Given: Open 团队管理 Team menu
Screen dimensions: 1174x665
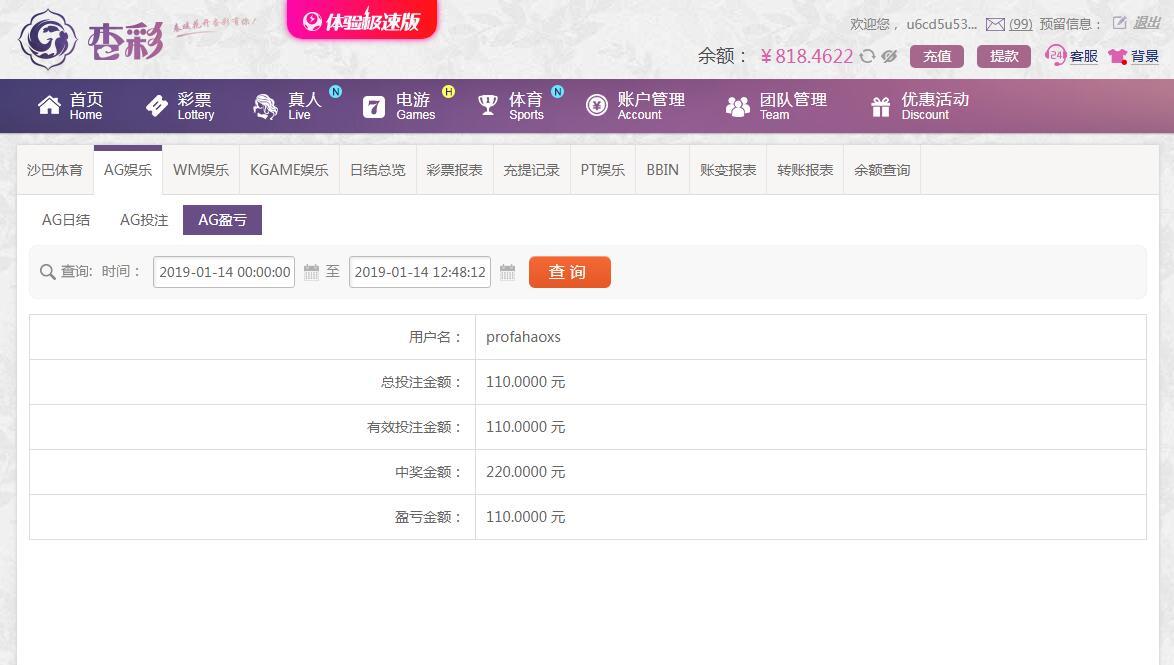Looking at the screenshot, I should tap(793, 106).
